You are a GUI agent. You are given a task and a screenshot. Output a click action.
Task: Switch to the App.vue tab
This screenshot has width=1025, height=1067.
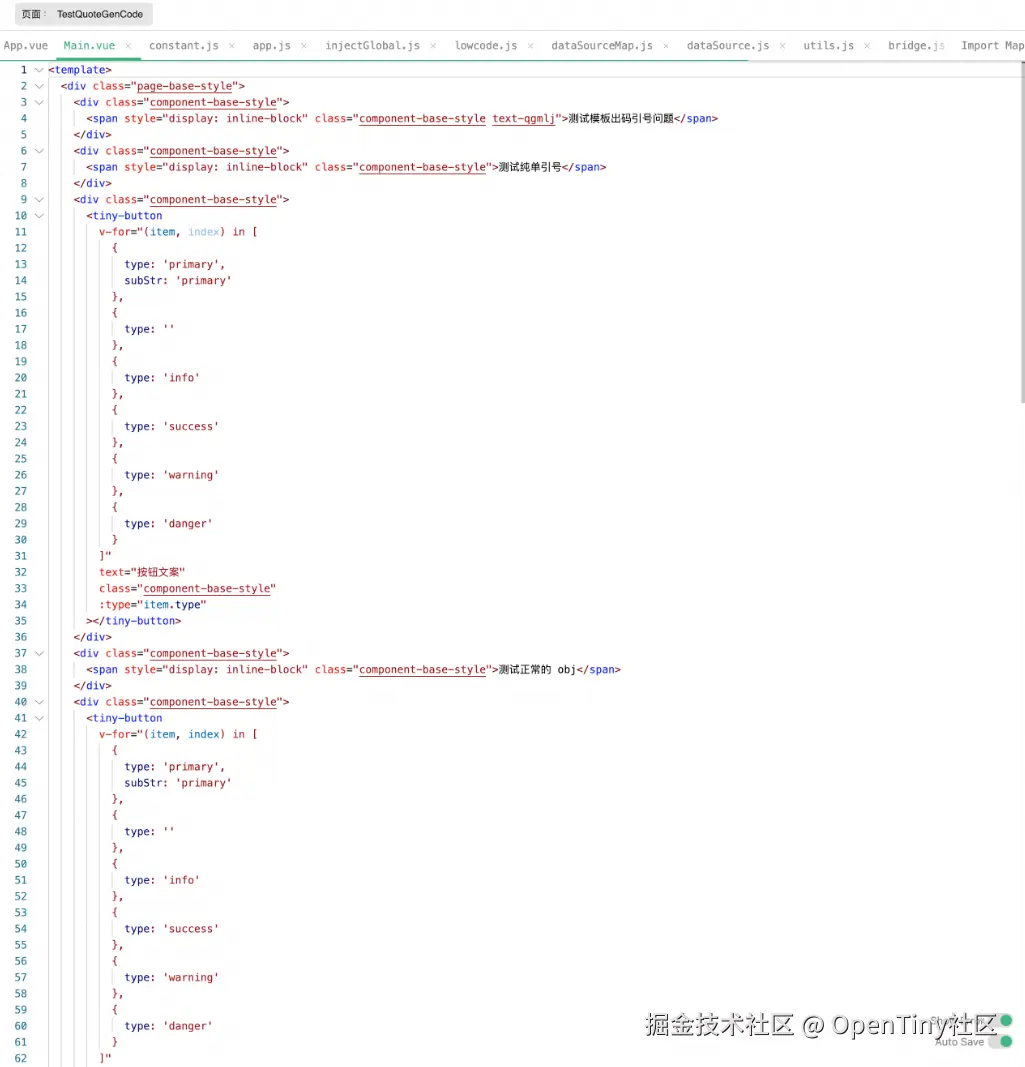pos(26,46)
